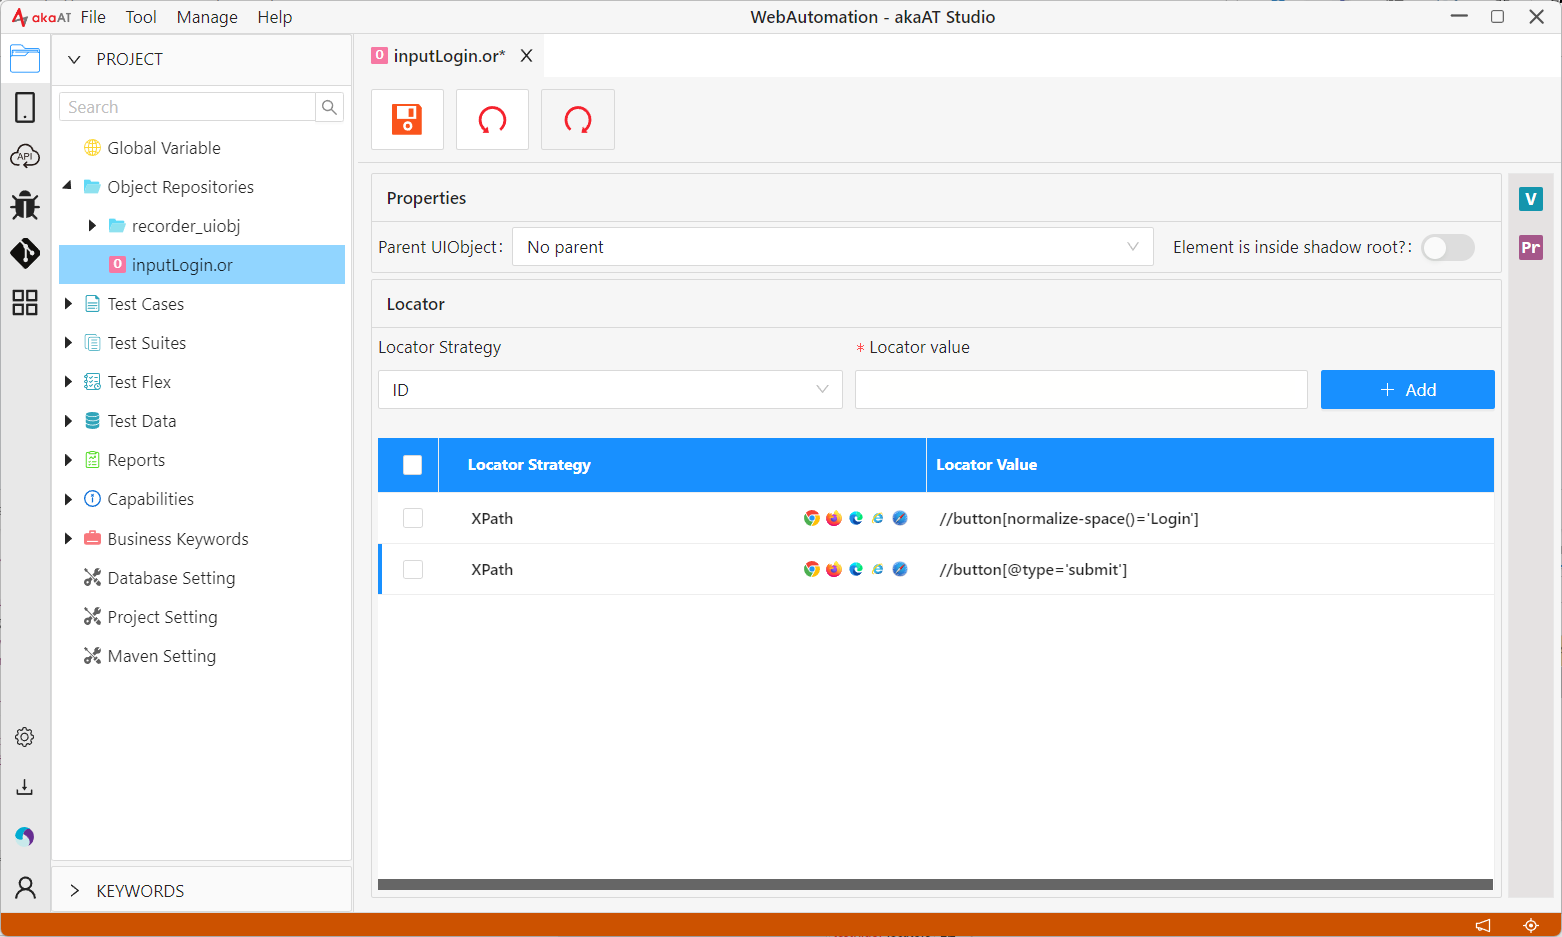Expand the Test Cases node

point(68,304)
